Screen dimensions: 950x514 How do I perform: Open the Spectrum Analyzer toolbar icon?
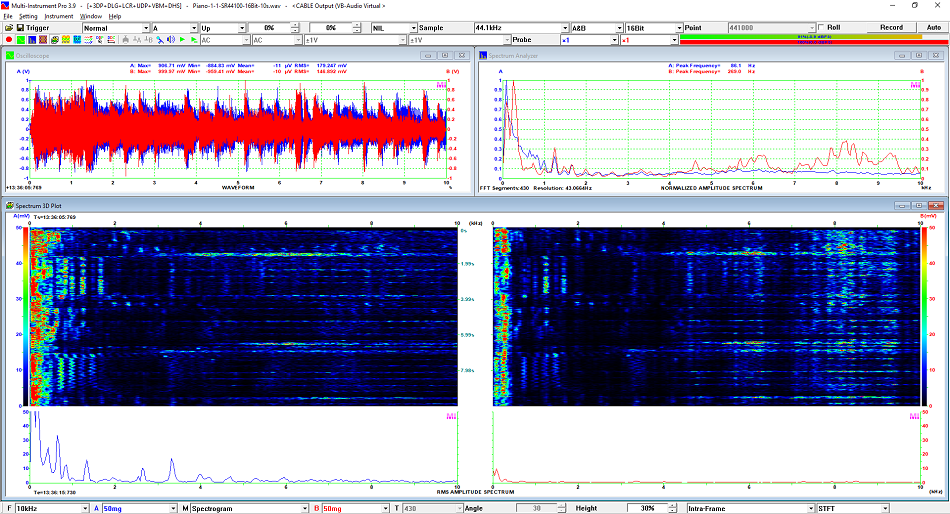point(31,40)
